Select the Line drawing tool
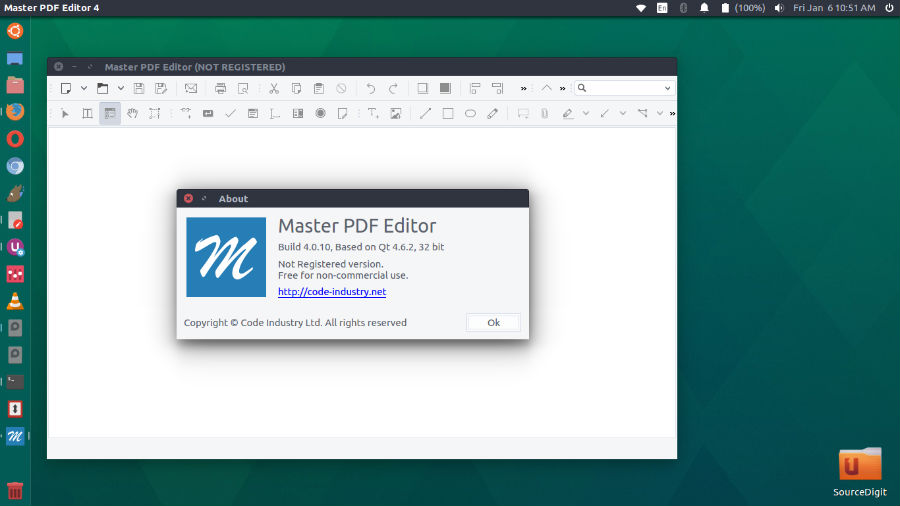The image size is (900, 506). pyautogui.click(x=425, y=114)
